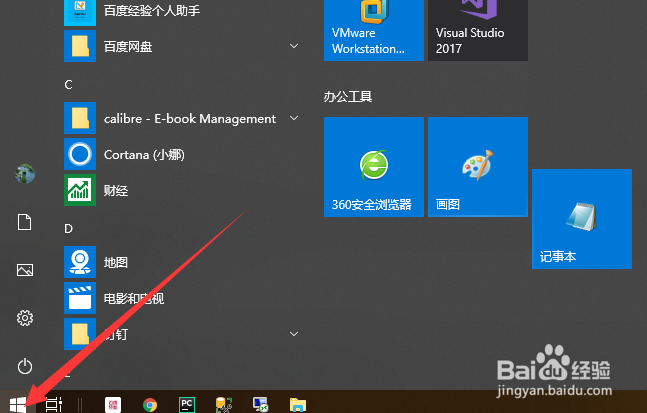
Task: Open Task View on the taskbar
Action: (x=54, y=405)
